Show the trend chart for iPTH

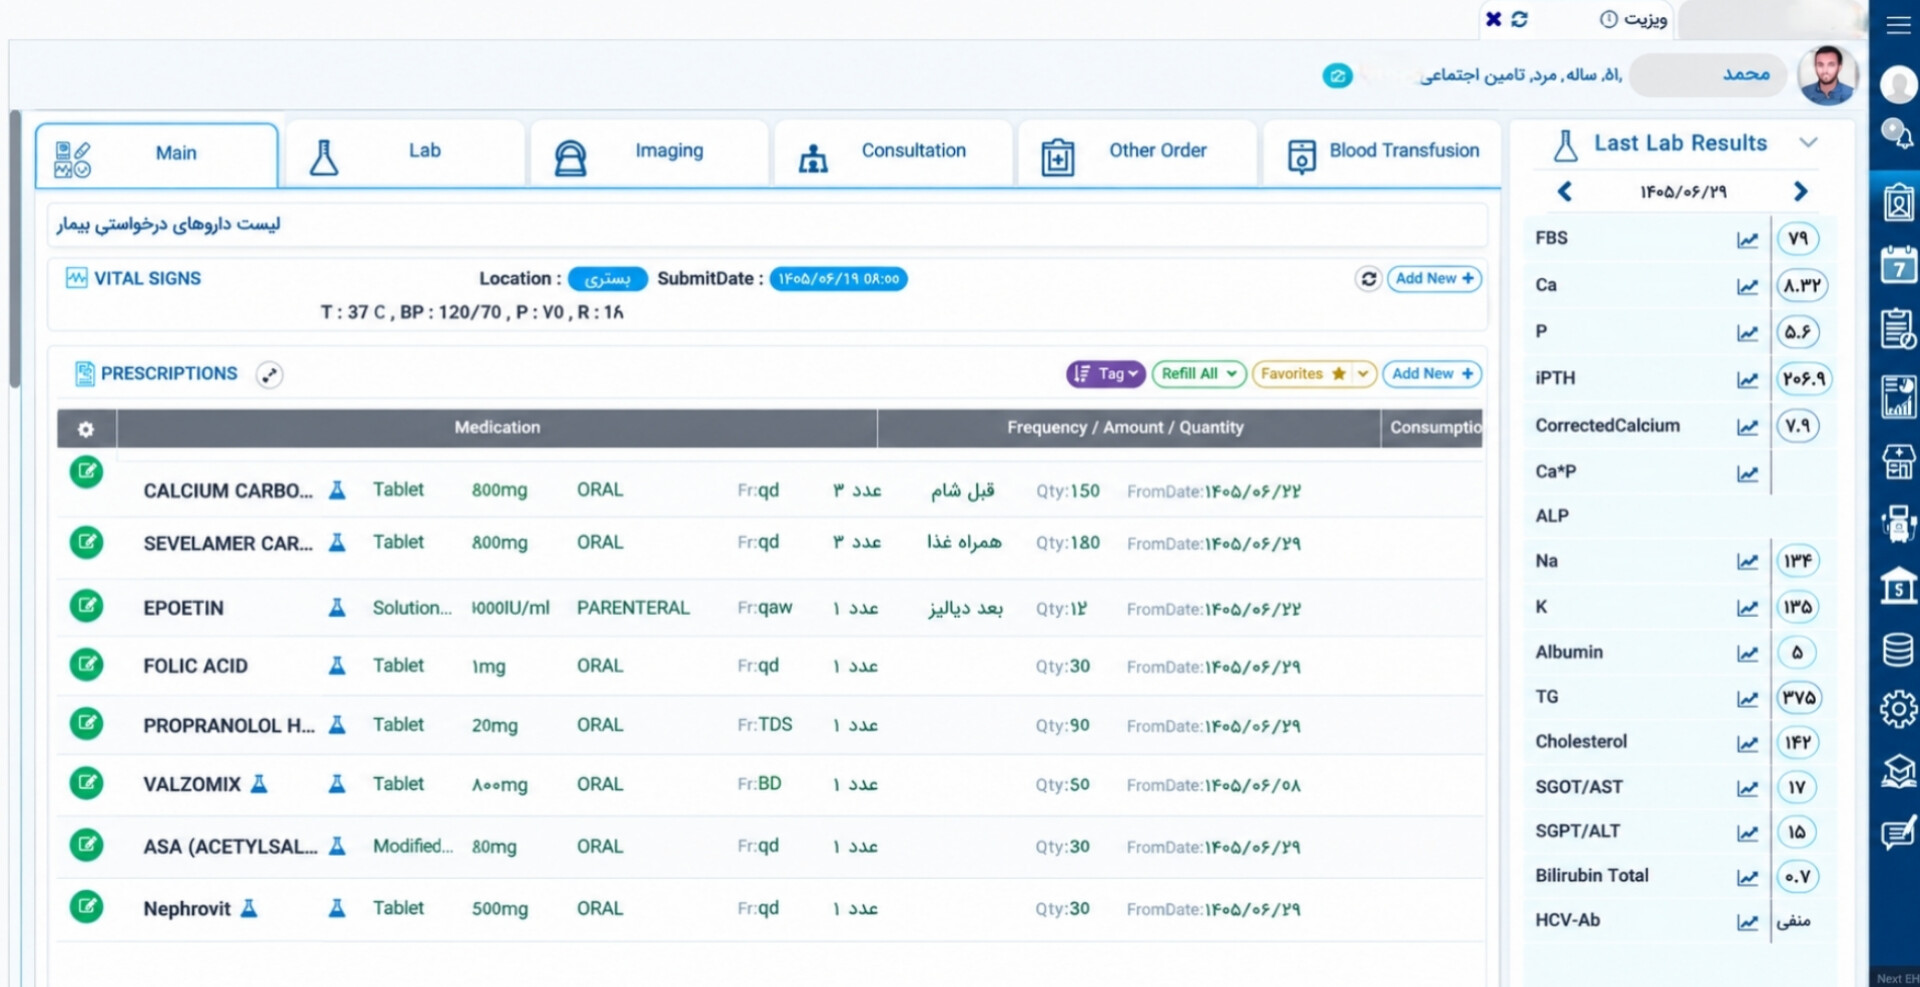(x=1747, y=380)
